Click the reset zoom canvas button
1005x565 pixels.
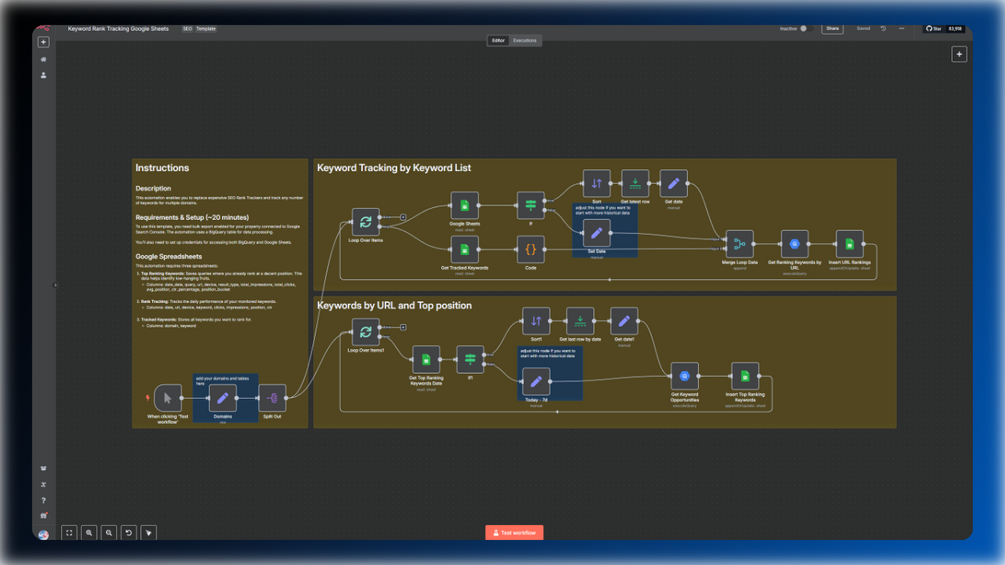coord(129,532)
